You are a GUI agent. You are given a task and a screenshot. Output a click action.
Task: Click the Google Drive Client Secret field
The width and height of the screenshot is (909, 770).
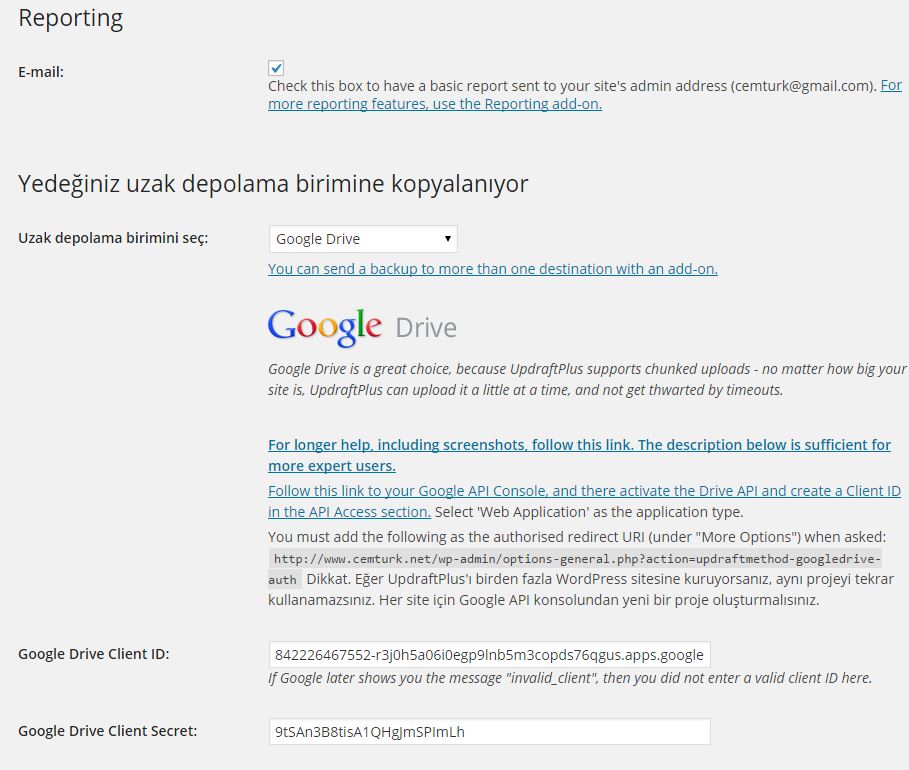pos(489,732)
